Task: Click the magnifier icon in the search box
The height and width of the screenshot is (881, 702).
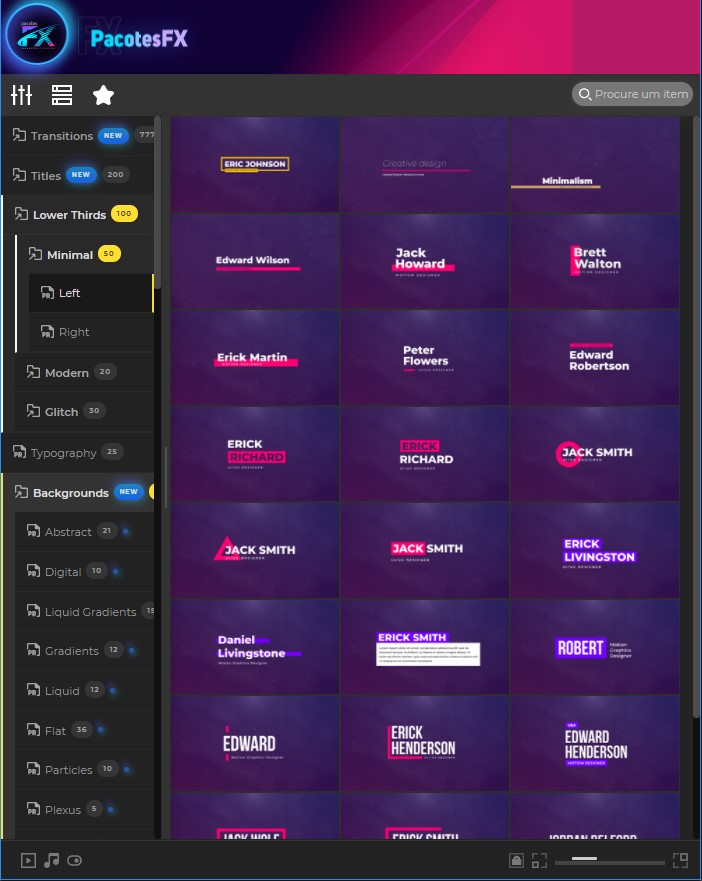Action: (584, 95)
